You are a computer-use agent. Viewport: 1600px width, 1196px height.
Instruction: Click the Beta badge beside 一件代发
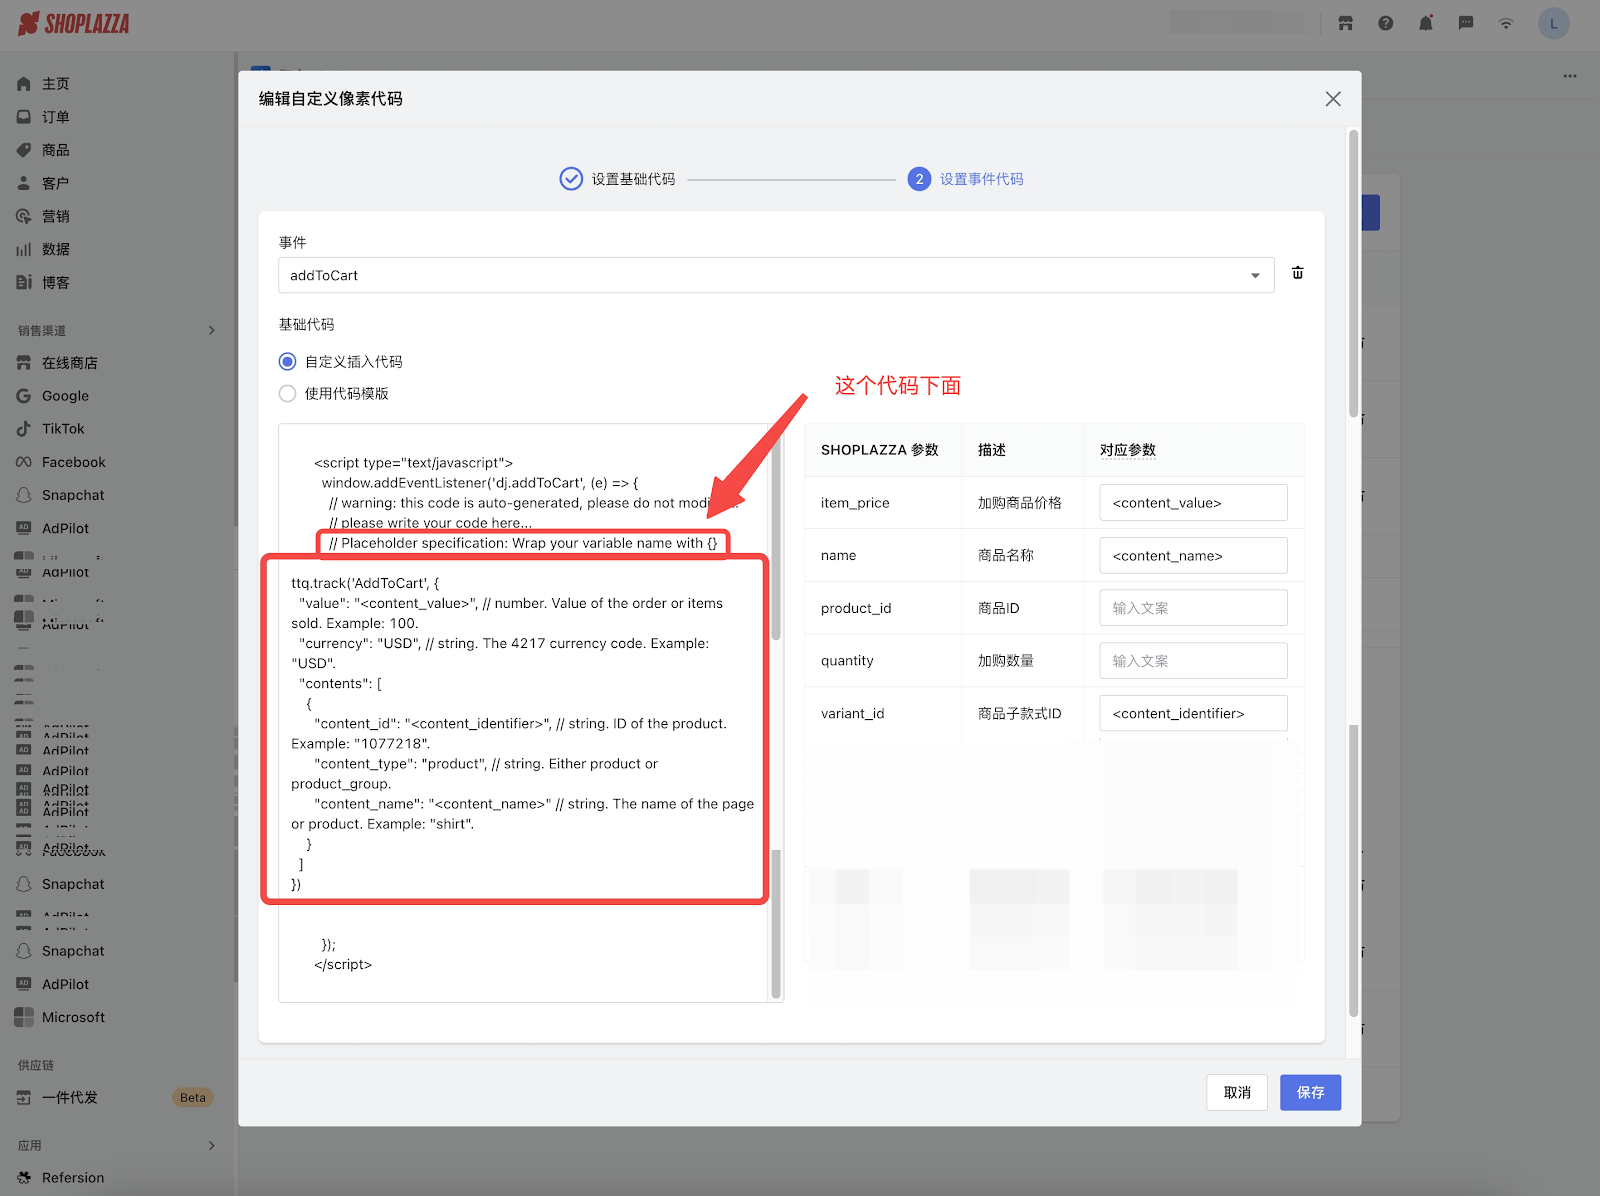[x=192, y=1098]
